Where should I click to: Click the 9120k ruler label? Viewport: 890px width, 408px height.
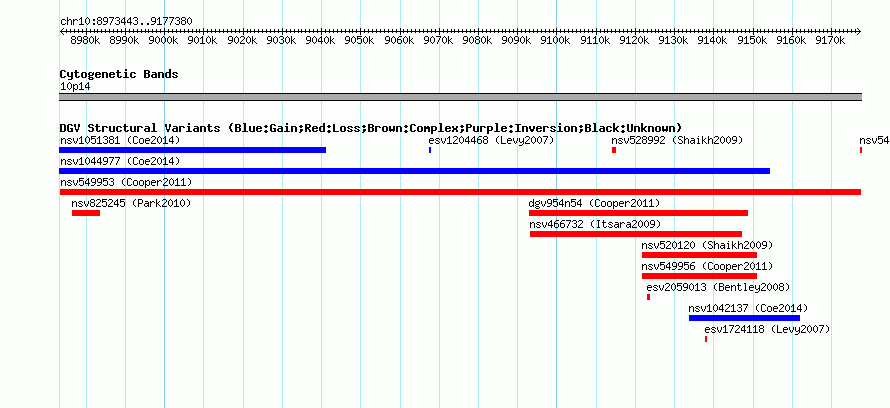tap(635, 41)
